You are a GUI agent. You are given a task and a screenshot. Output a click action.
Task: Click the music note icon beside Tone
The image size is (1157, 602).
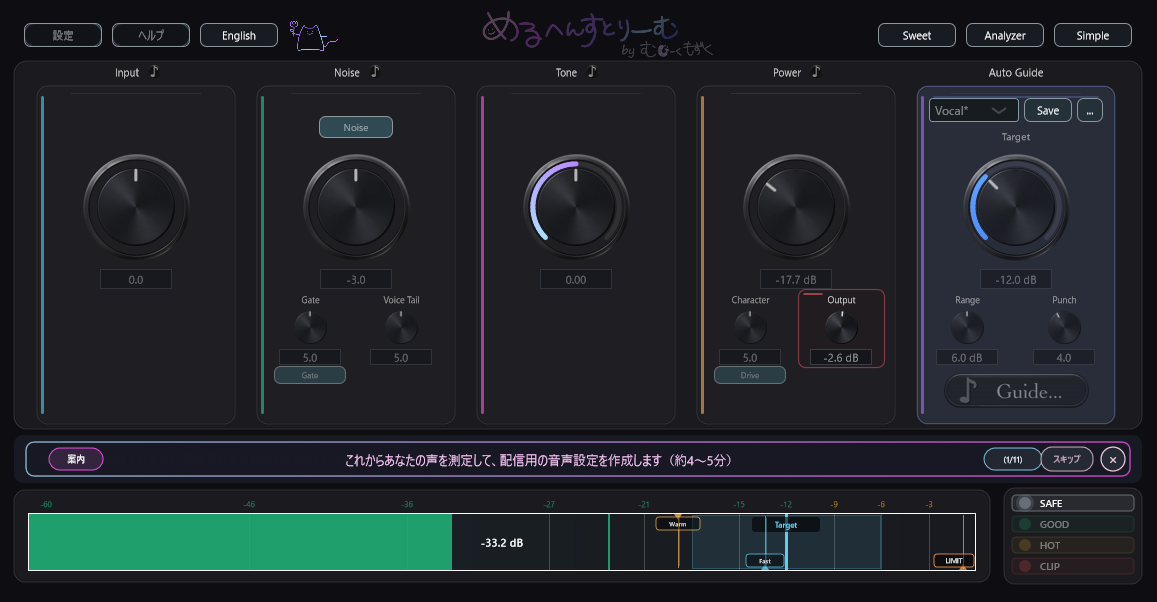click(x=592, y=72)
